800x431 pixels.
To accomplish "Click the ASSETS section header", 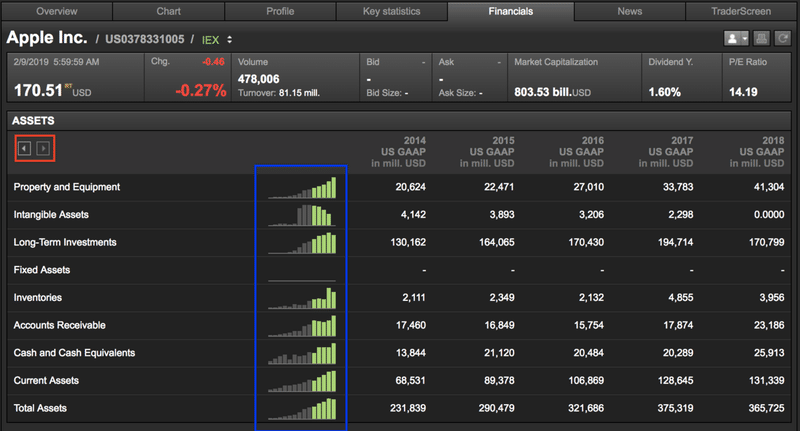I will (x=33, y=120).
